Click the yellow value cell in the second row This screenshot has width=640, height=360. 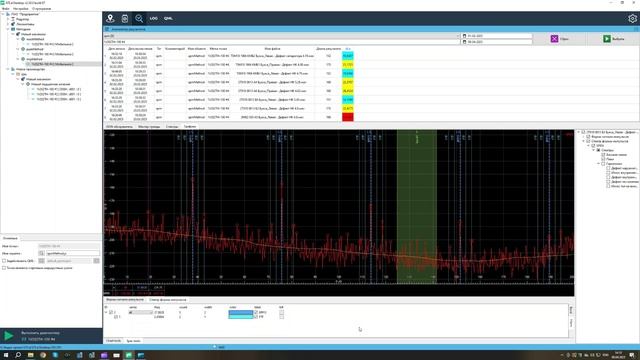click(x=348, y=64)
